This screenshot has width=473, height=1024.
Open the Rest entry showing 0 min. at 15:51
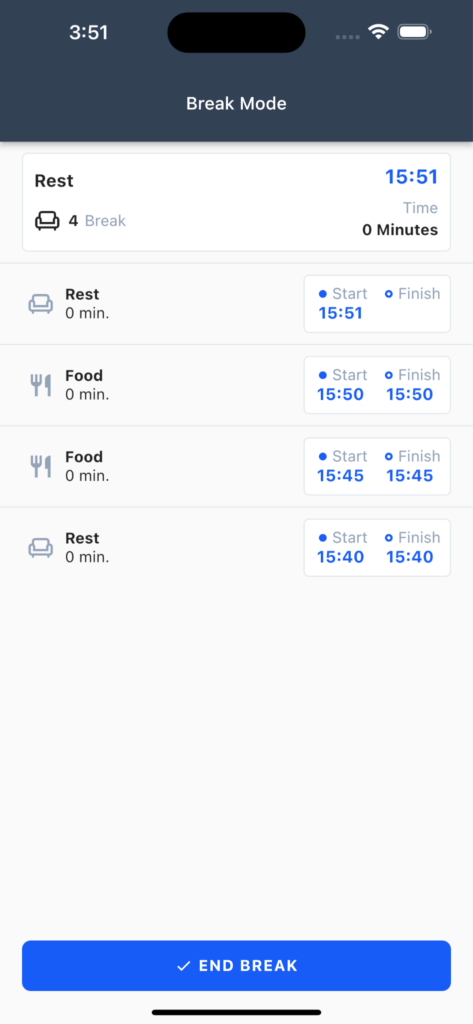pyautogui.click(x=236, y=304)
